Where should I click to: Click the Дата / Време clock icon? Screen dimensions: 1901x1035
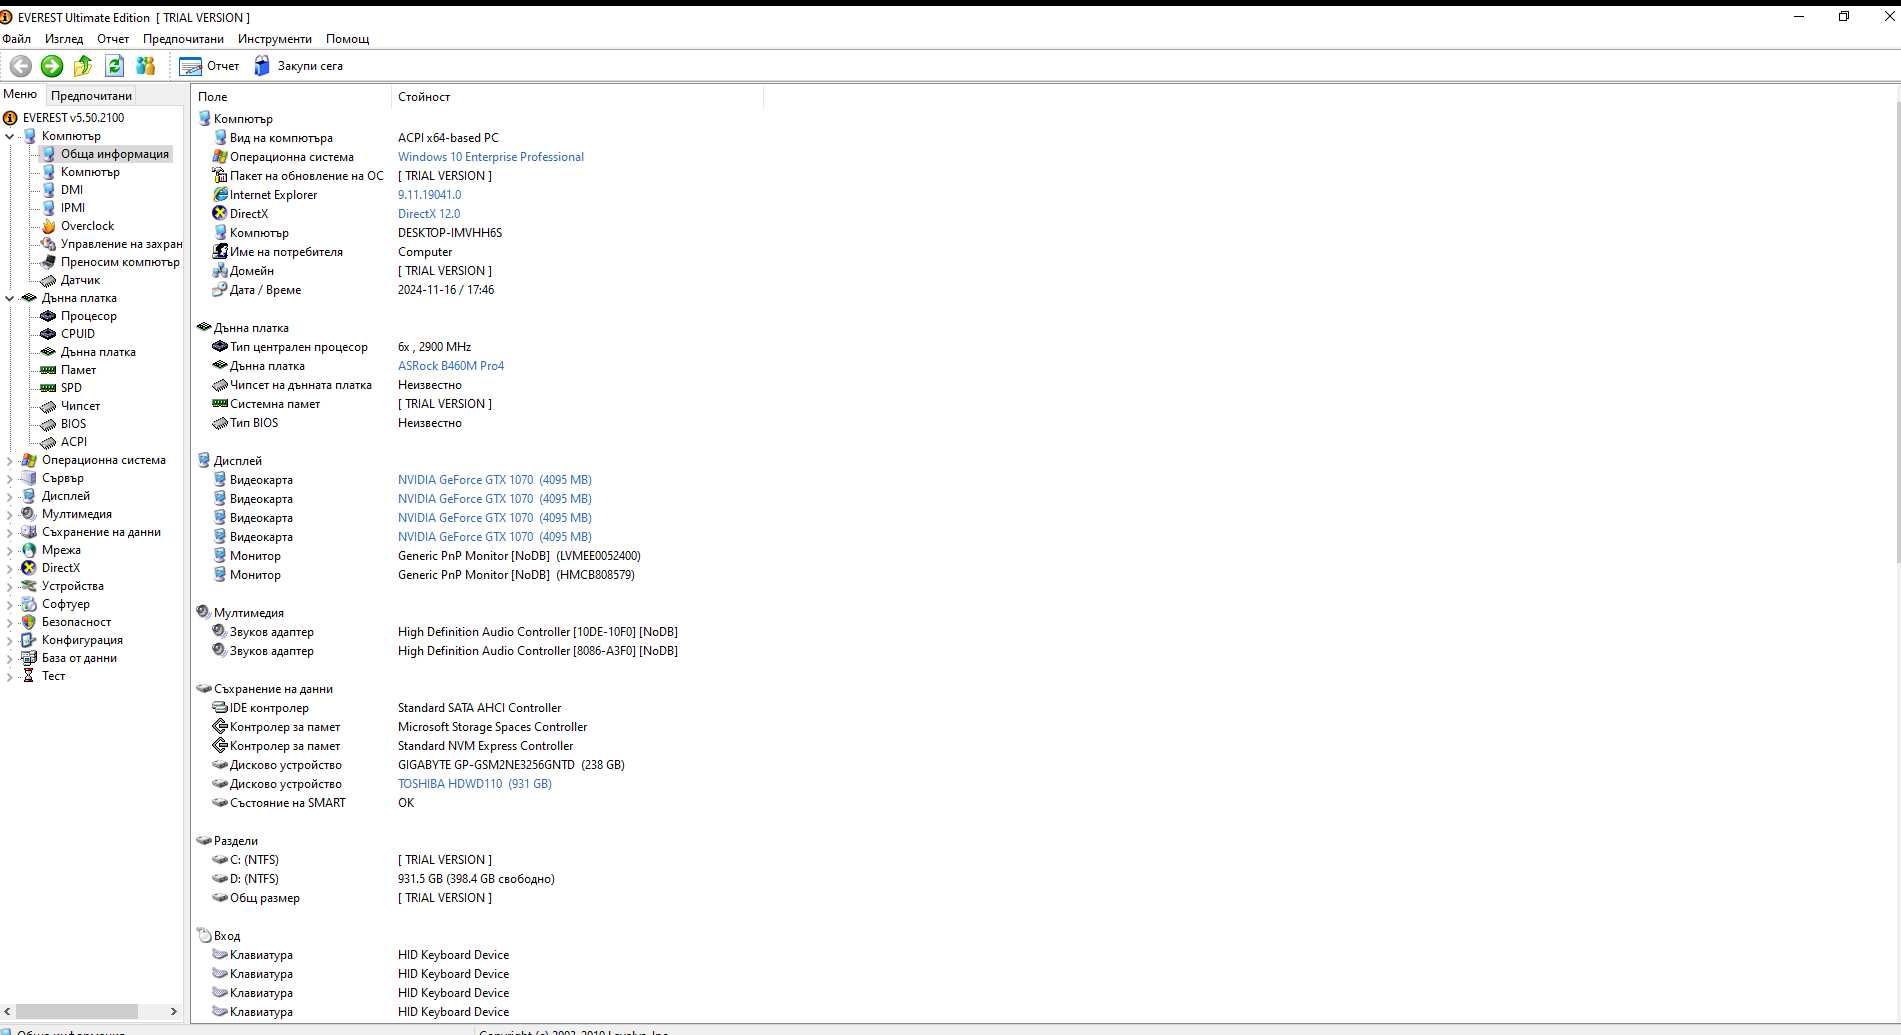220,290
